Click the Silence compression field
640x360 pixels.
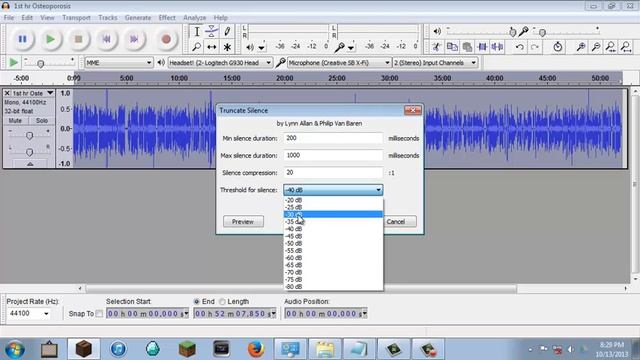click(333, 172)
